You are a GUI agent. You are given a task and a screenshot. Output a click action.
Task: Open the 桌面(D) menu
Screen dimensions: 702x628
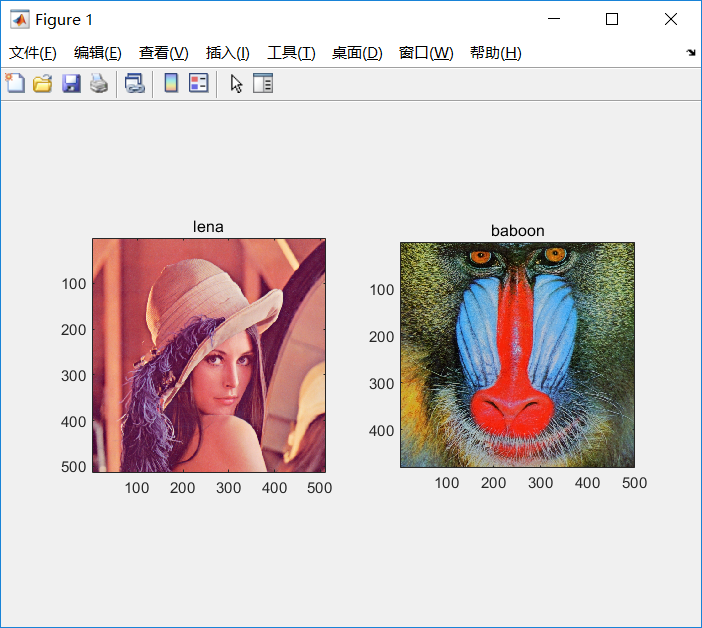357,53
